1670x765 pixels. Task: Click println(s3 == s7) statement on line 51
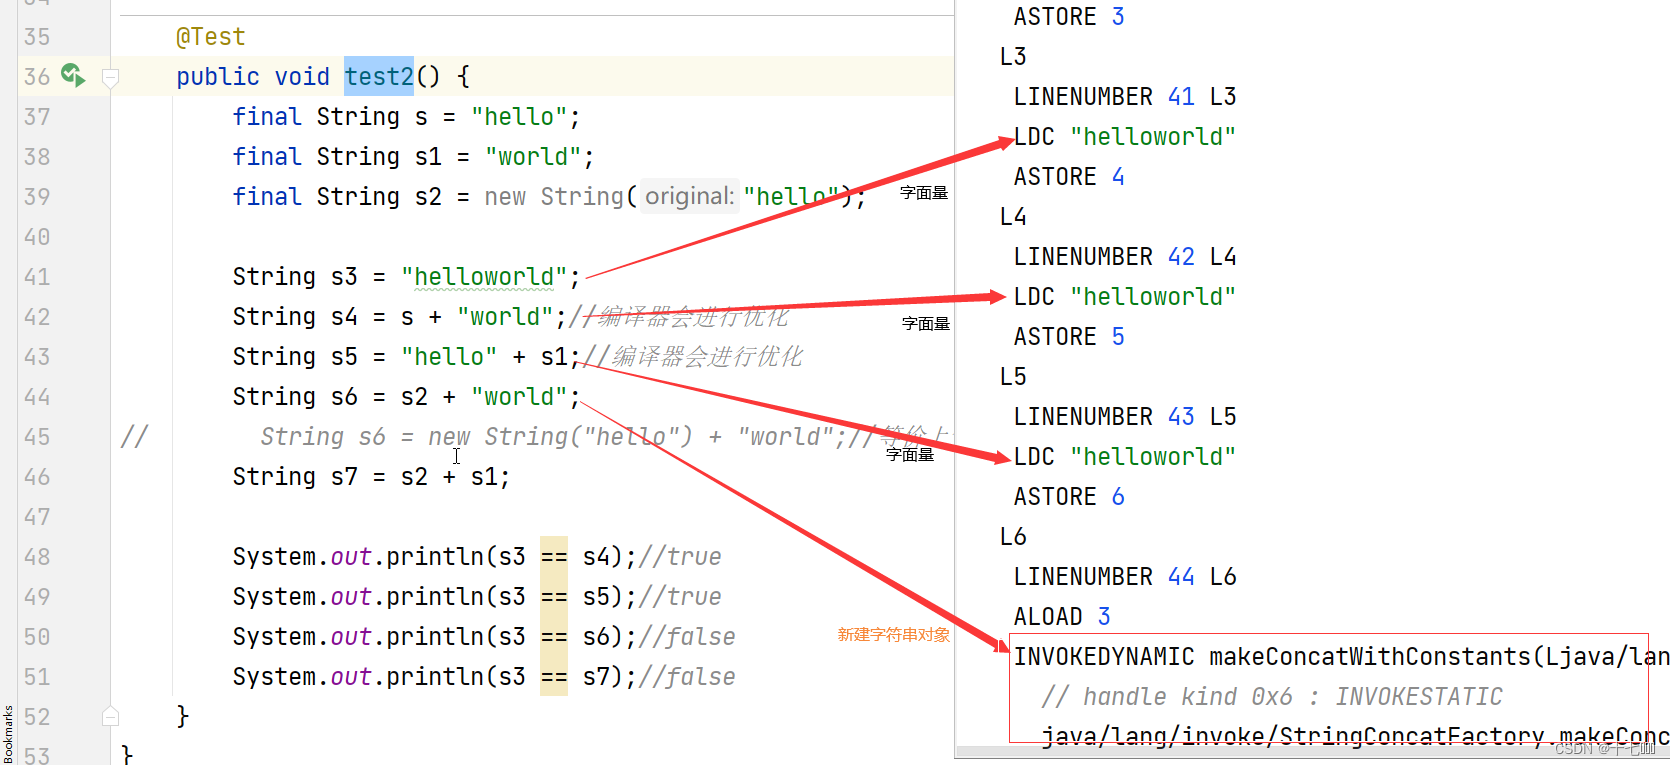[x=434, y=677]
